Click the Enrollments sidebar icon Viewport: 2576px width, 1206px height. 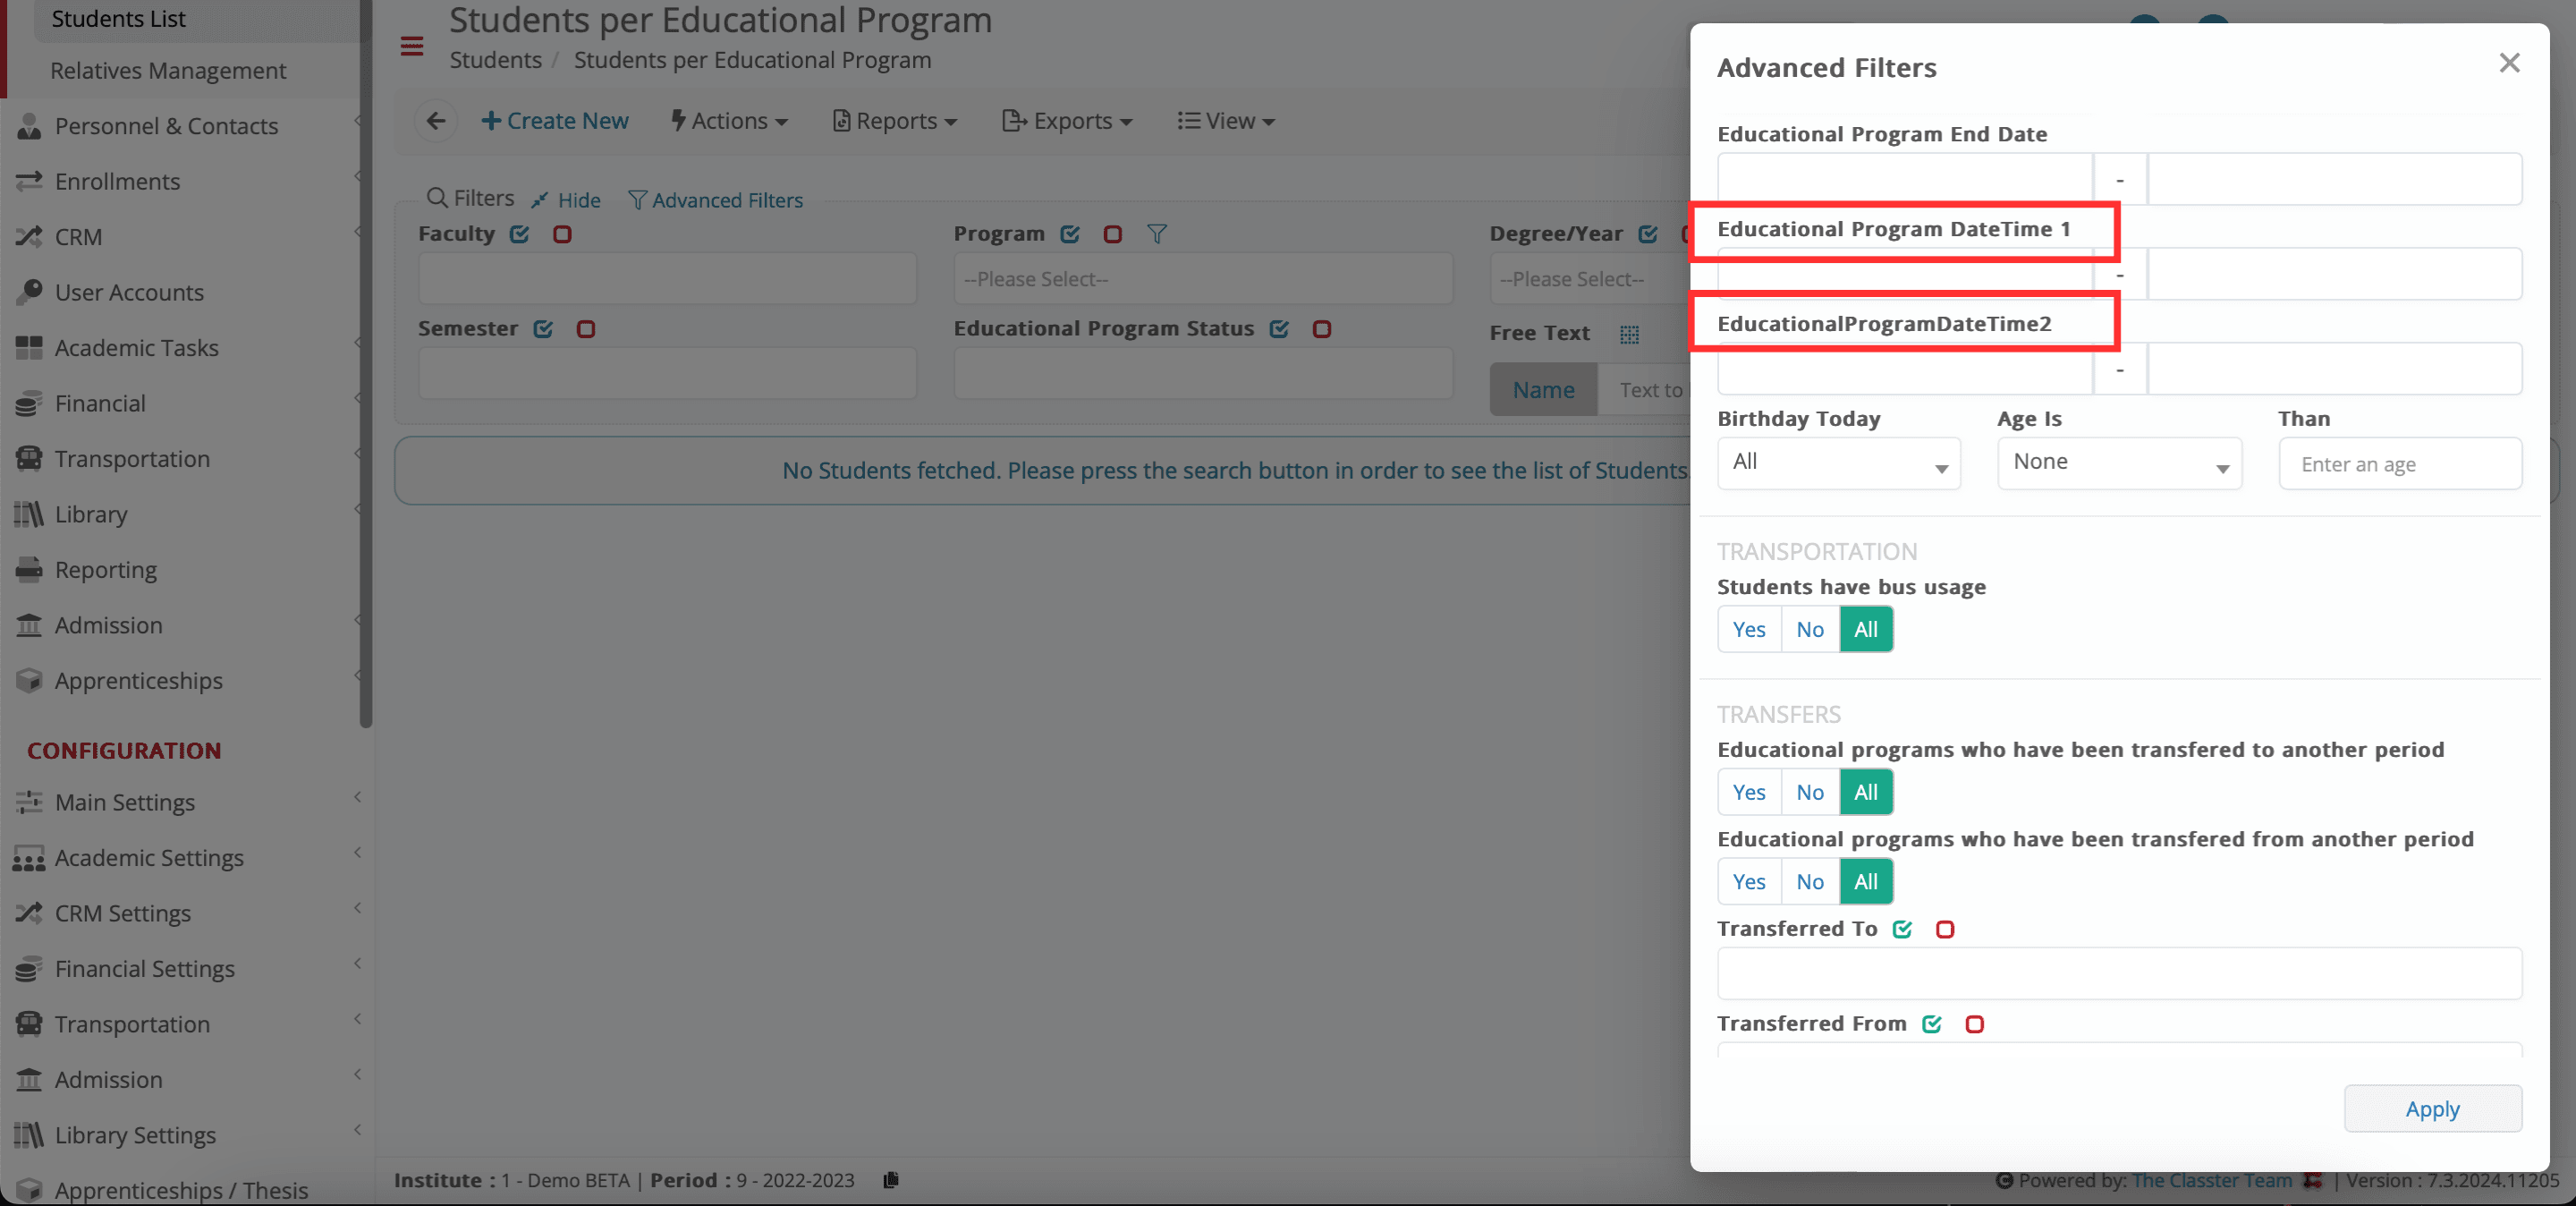[x=29, y=181]
